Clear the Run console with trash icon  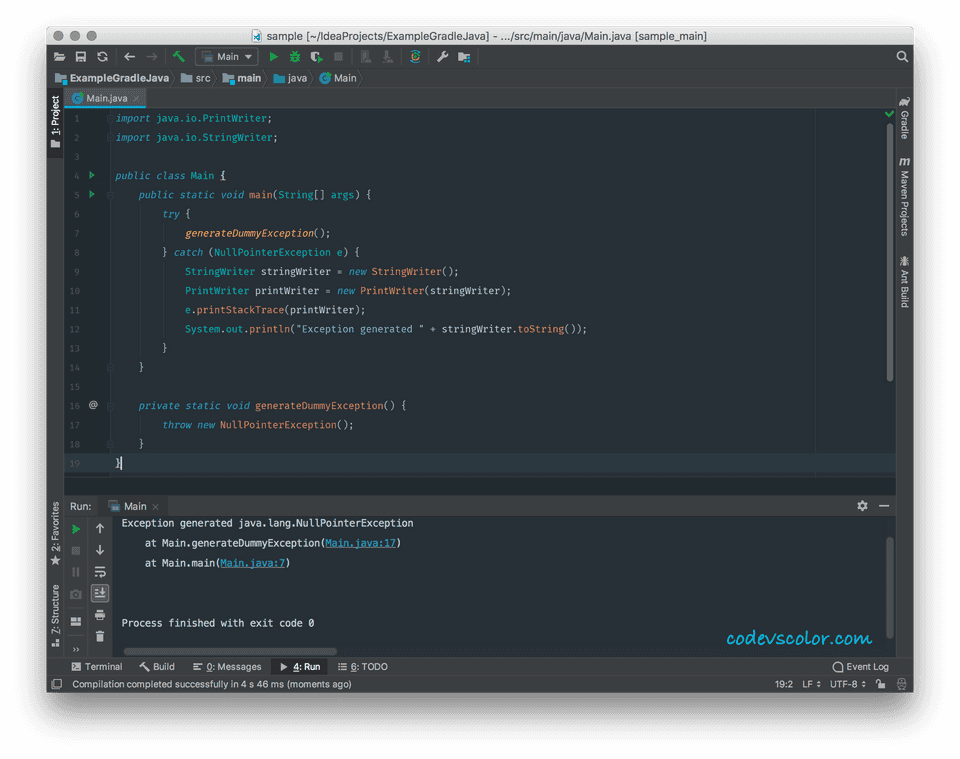(x=99, y=636)
